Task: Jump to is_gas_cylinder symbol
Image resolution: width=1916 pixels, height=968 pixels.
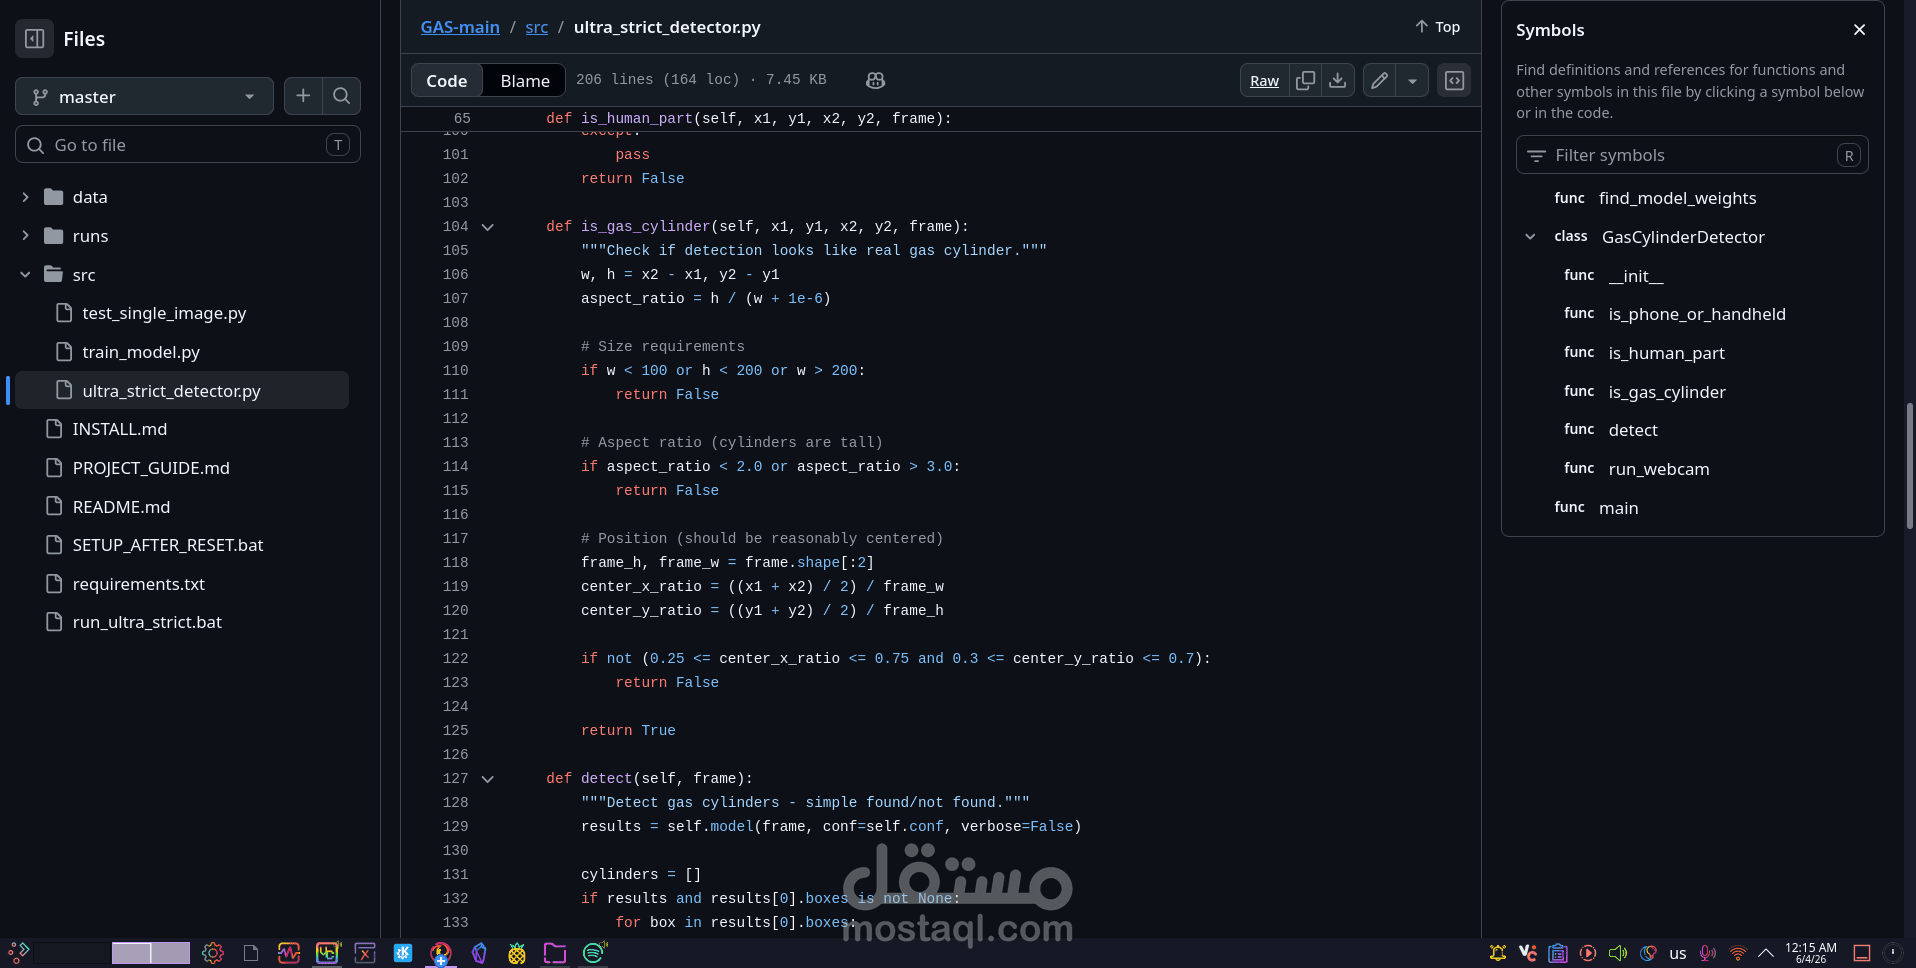Action: pos(1666,392)
